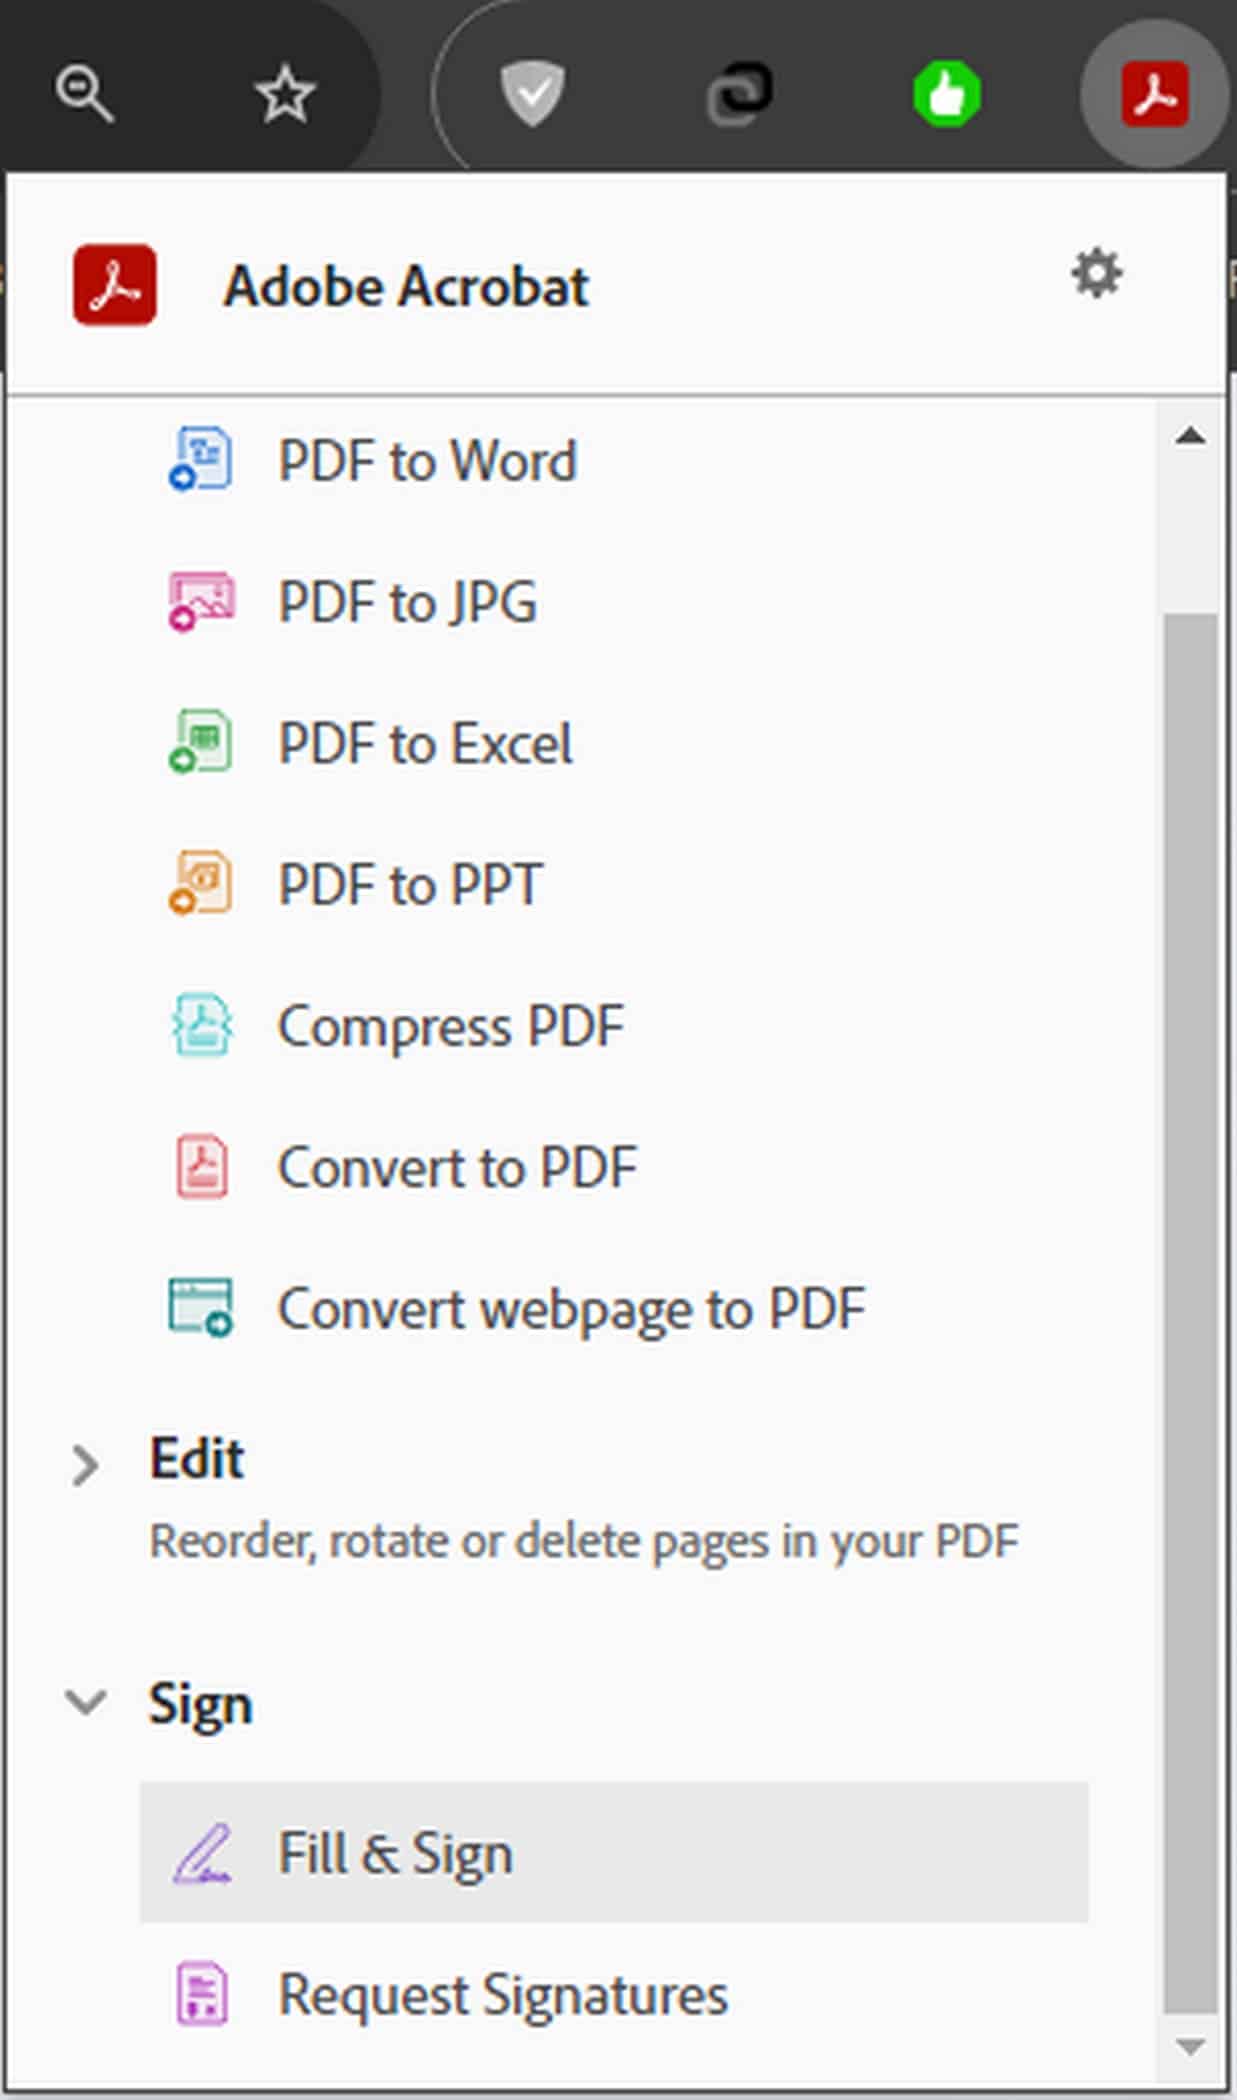The width and height of the screenshot is (1237, 2100).
Task: Click the zoom out magnifier icon
Action: coord(84,94)
